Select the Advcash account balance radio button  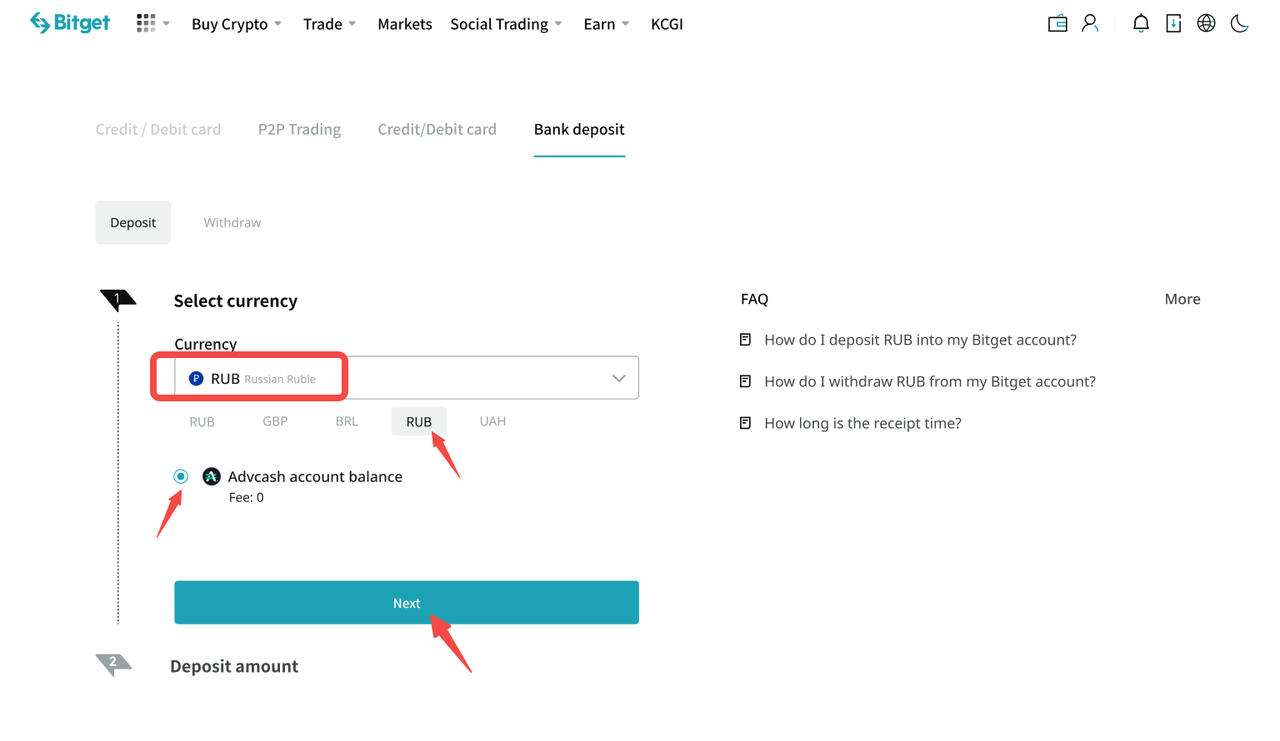(181, 476)
